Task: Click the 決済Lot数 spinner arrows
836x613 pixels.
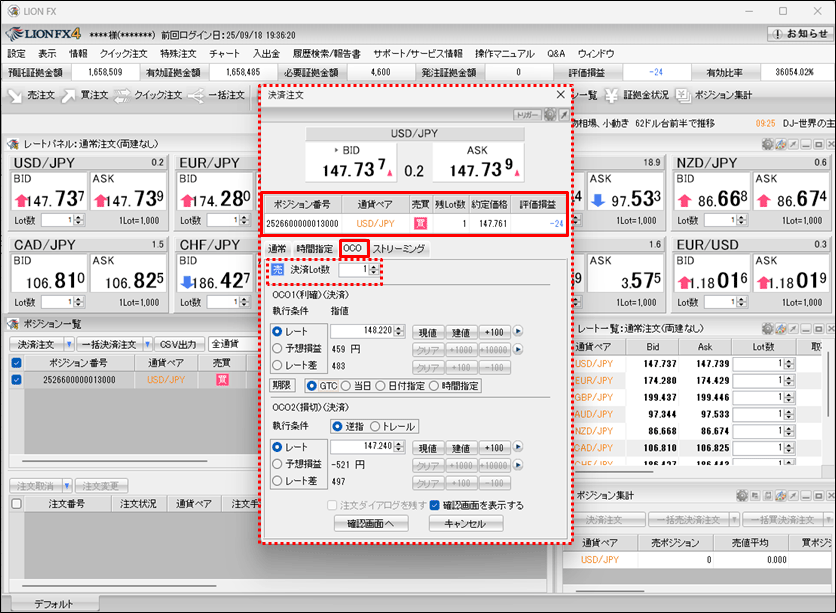Action: pos(374,269)
